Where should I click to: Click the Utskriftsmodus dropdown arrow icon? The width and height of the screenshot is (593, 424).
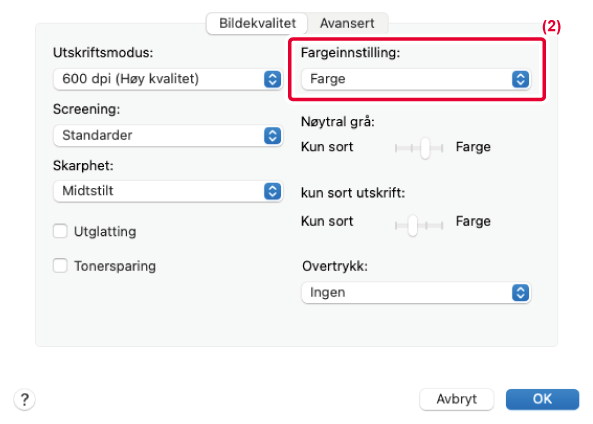pos(272,79)
